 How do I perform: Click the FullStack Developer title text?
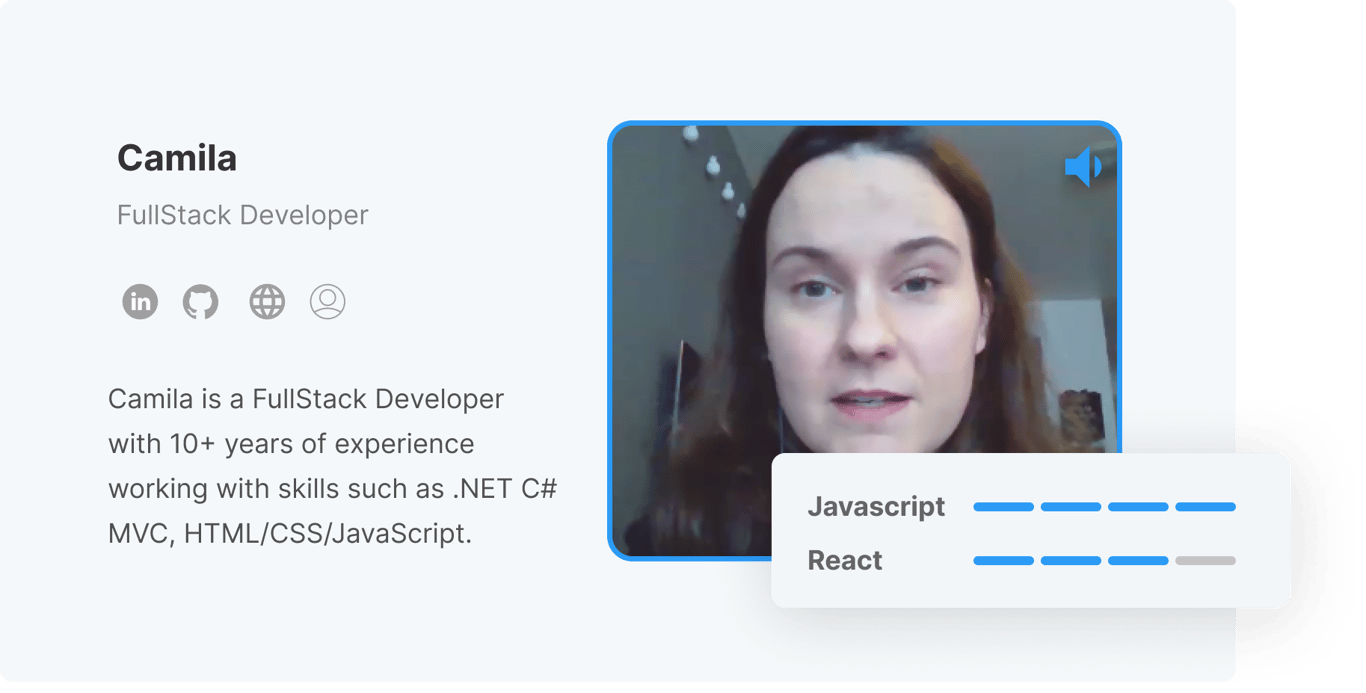tap(243, 214)
